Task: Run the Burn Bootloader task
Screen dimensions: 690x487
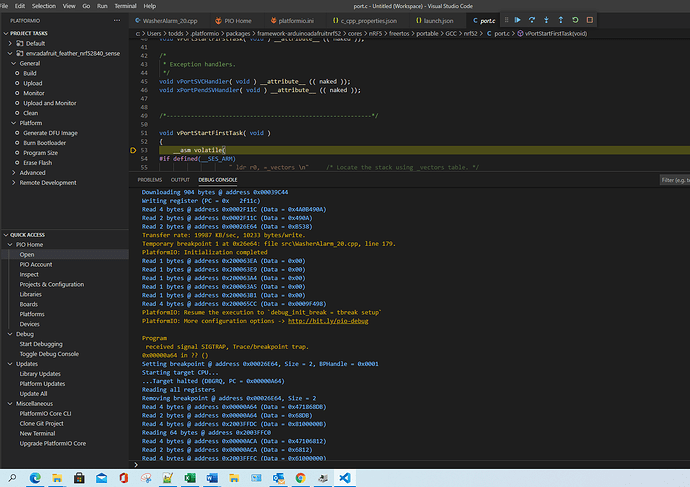Action: point(44,143)
